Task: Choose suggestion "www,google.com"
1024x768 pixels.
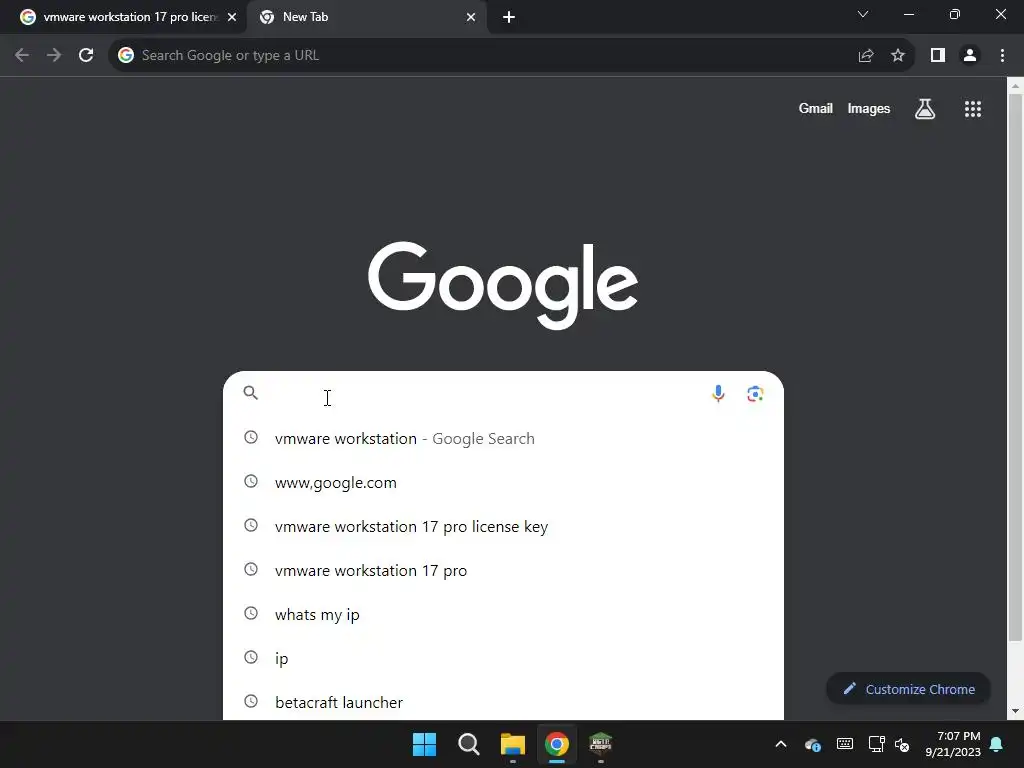Action: point(503,483)
